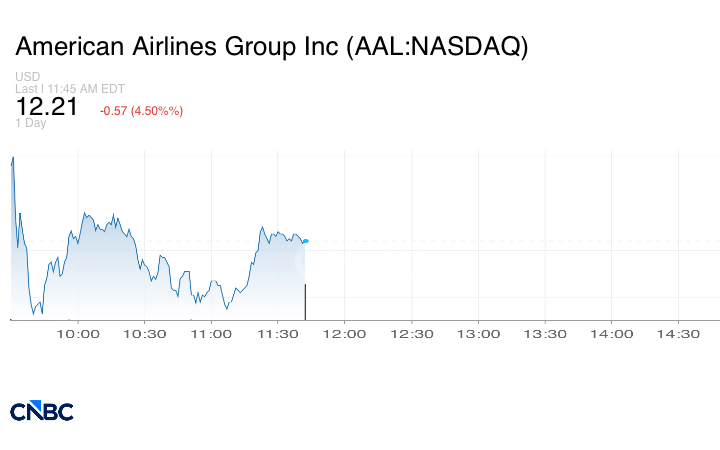The image size is (720, 450).
Task: Select the 1 Day range label
Action: click(x=31, y=123)
